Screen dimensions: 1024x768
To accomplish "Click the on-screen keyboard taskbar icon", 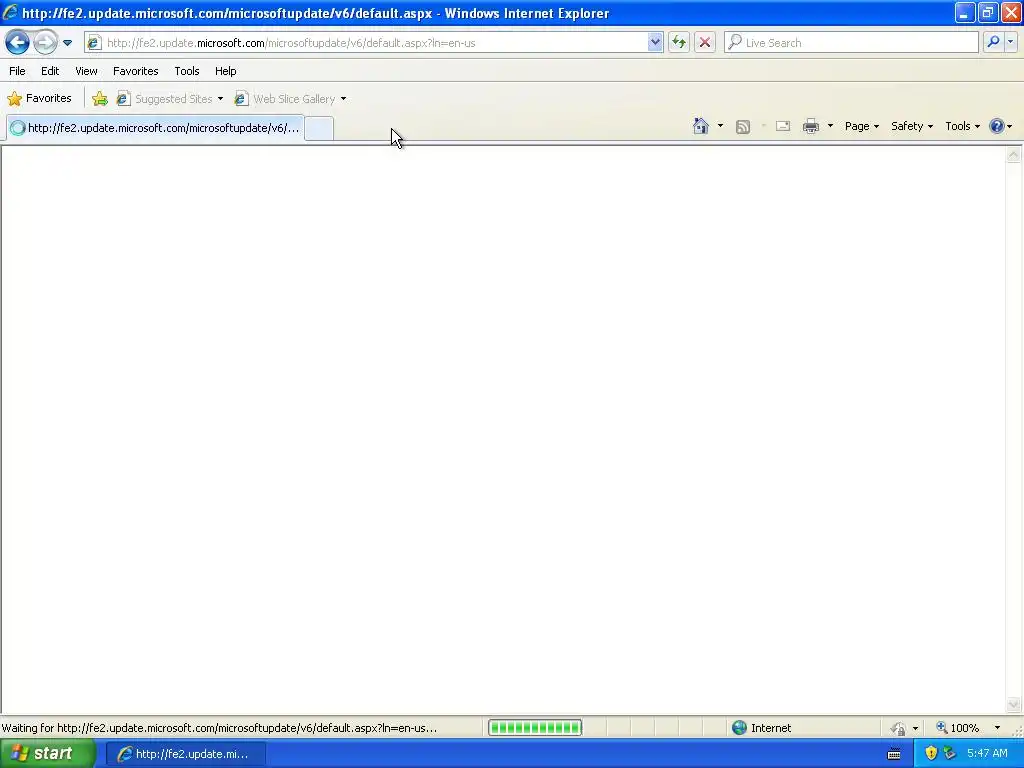I will [894, 754].
